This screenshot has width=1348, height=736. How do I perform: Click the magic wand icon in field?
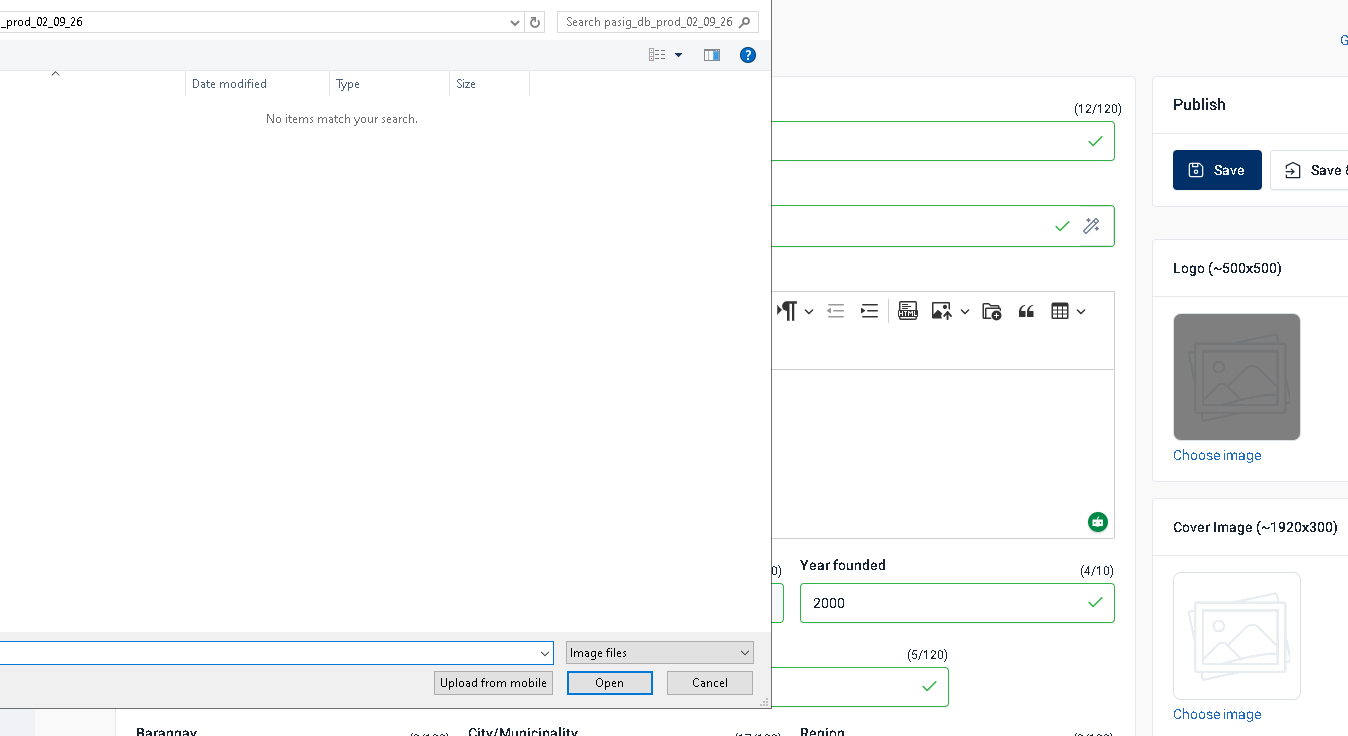[x=1091, y=226]
